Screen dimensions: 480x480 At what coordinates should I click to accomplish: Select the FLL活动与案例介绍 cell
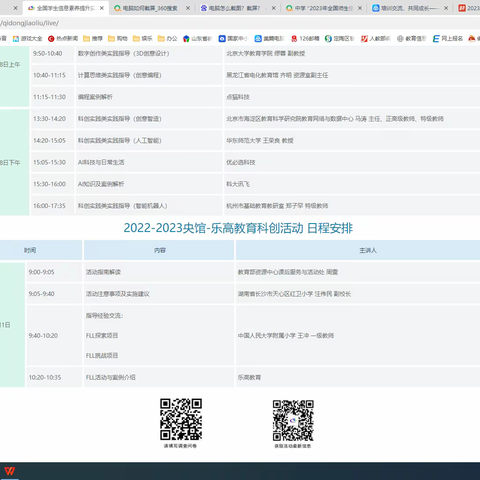click(x=159, y=377)
